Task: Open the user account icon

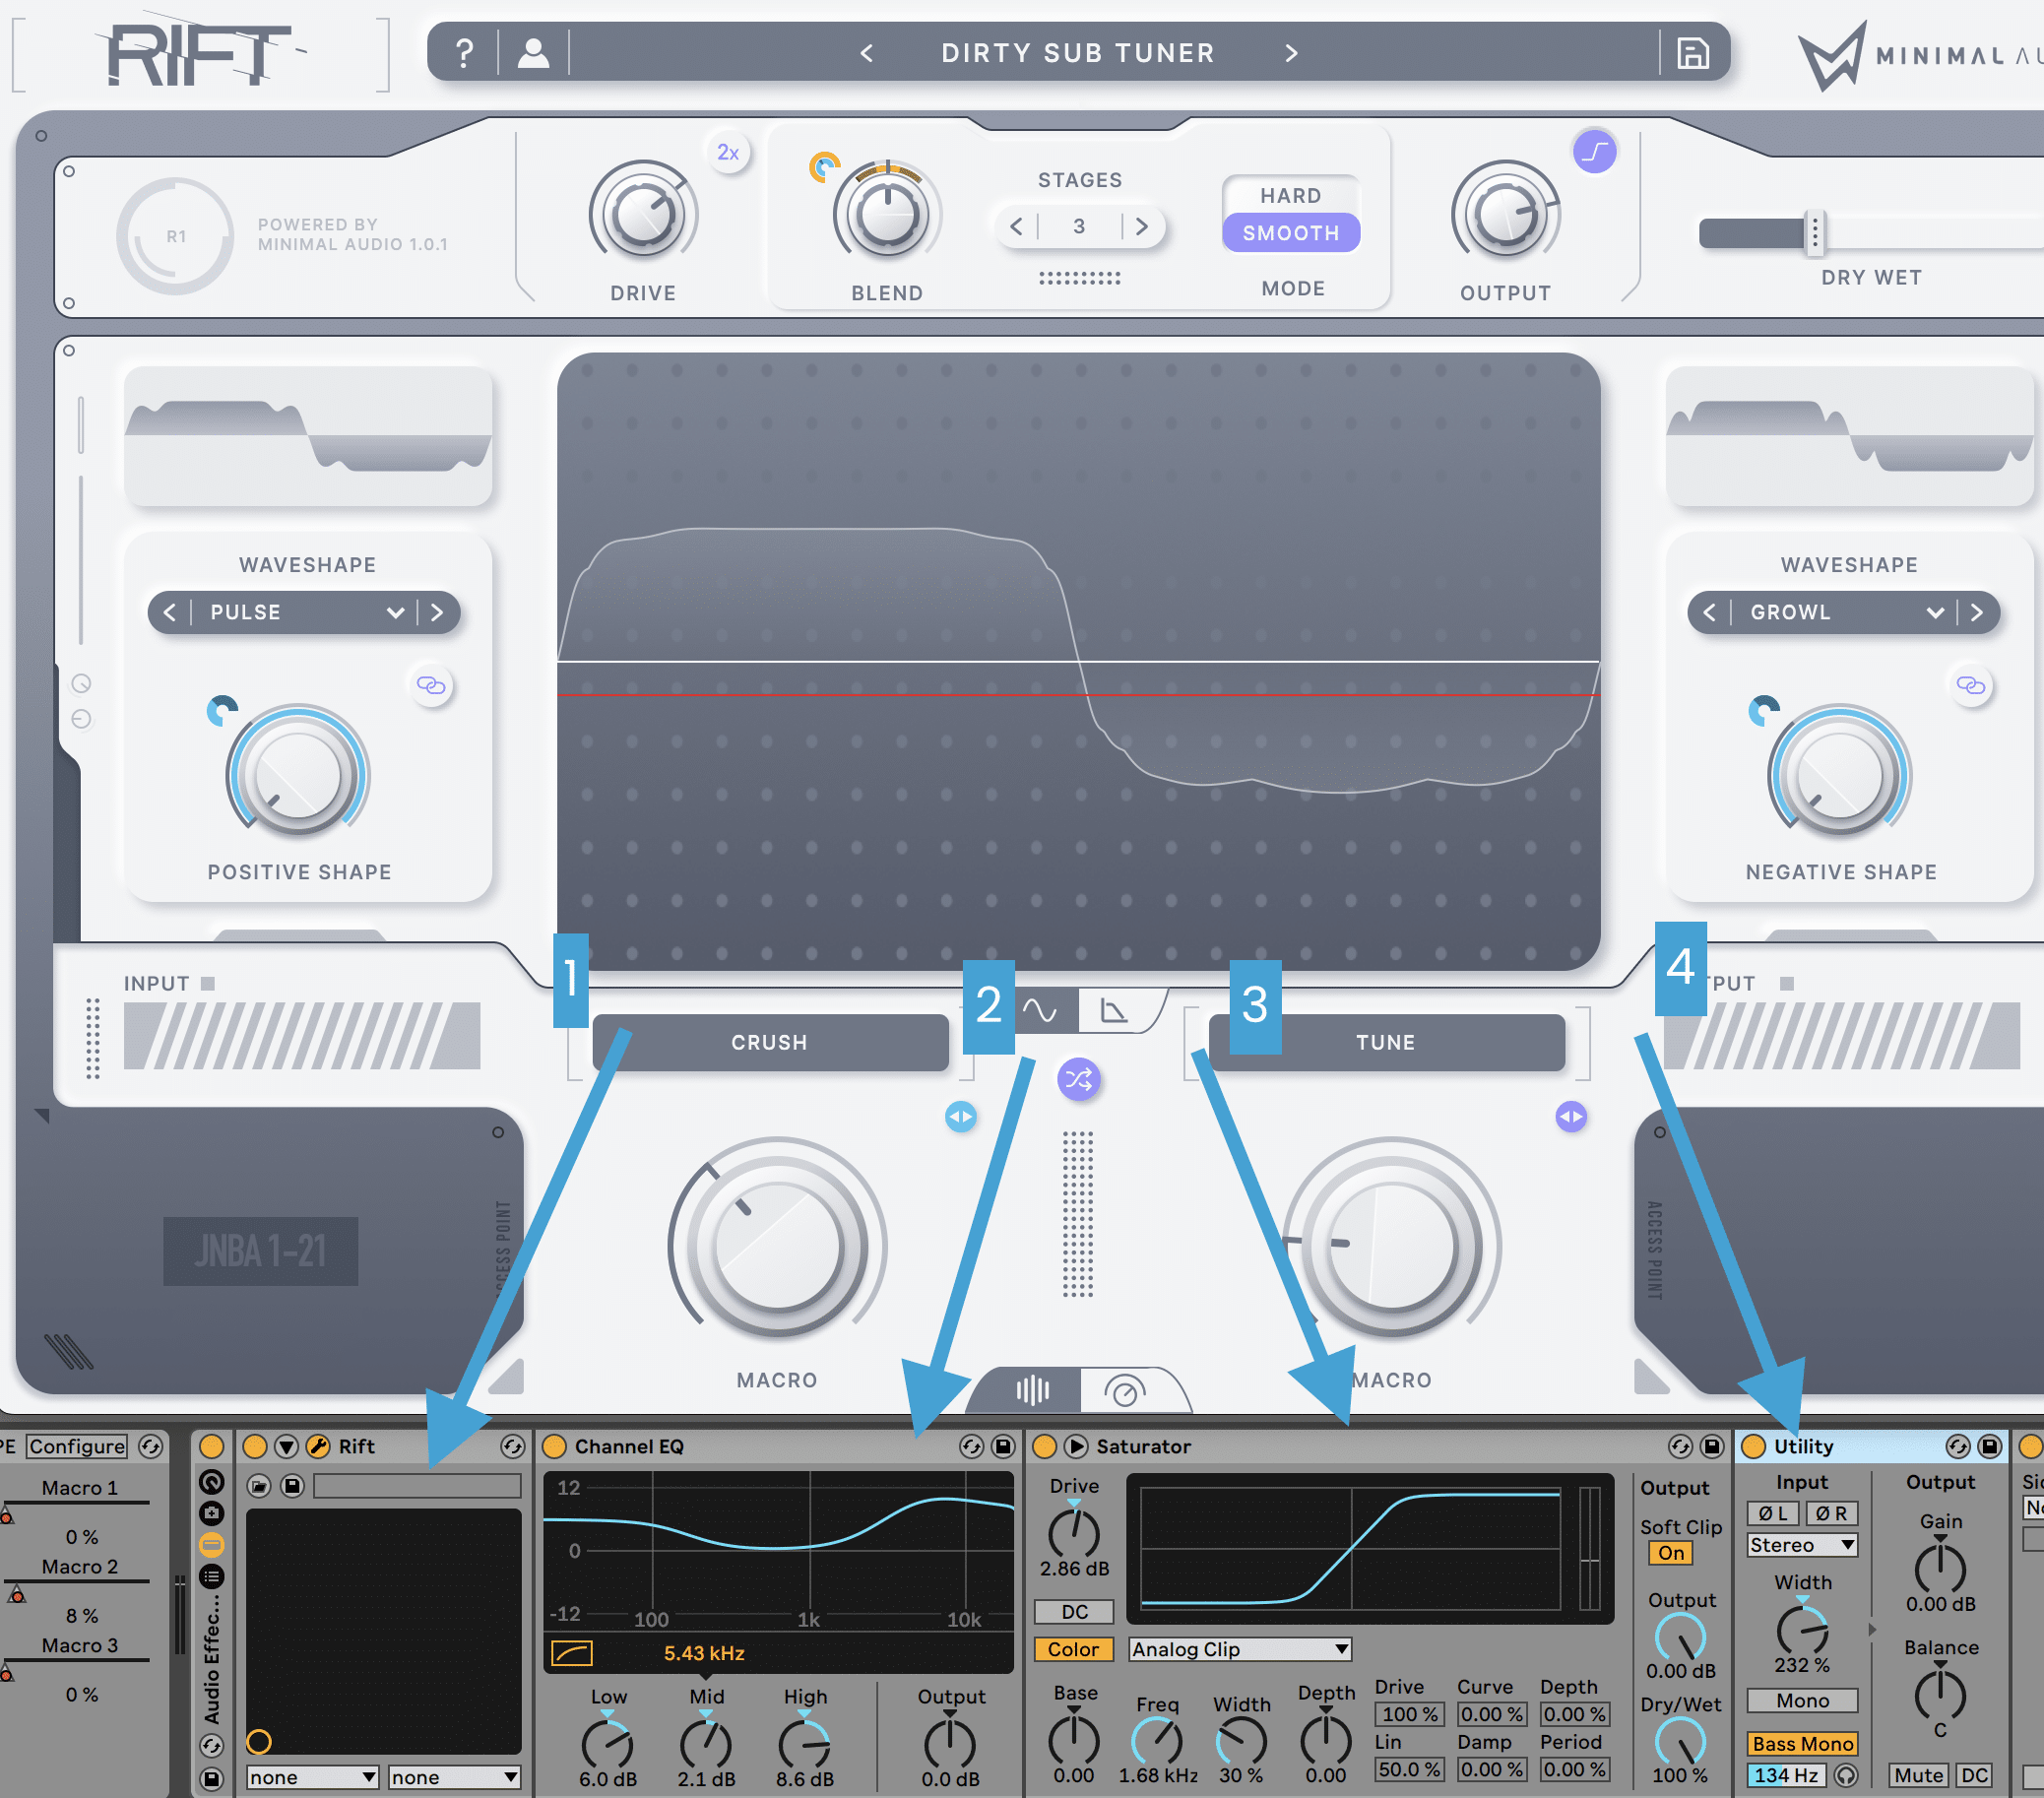Action: click(x=533, y=53)
